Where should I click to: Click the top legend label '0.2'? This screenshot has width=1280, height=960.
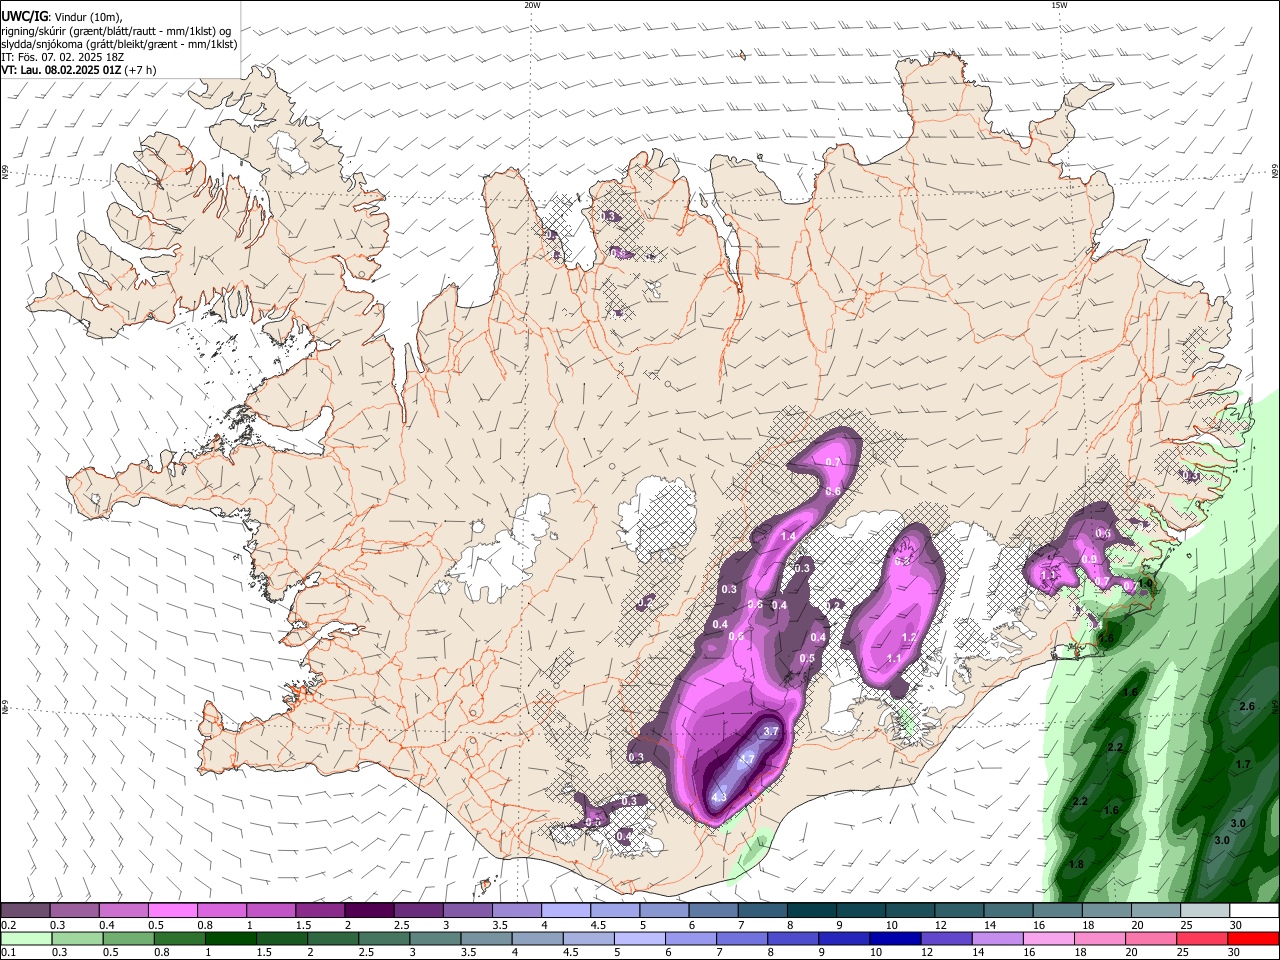pos(7,925)
